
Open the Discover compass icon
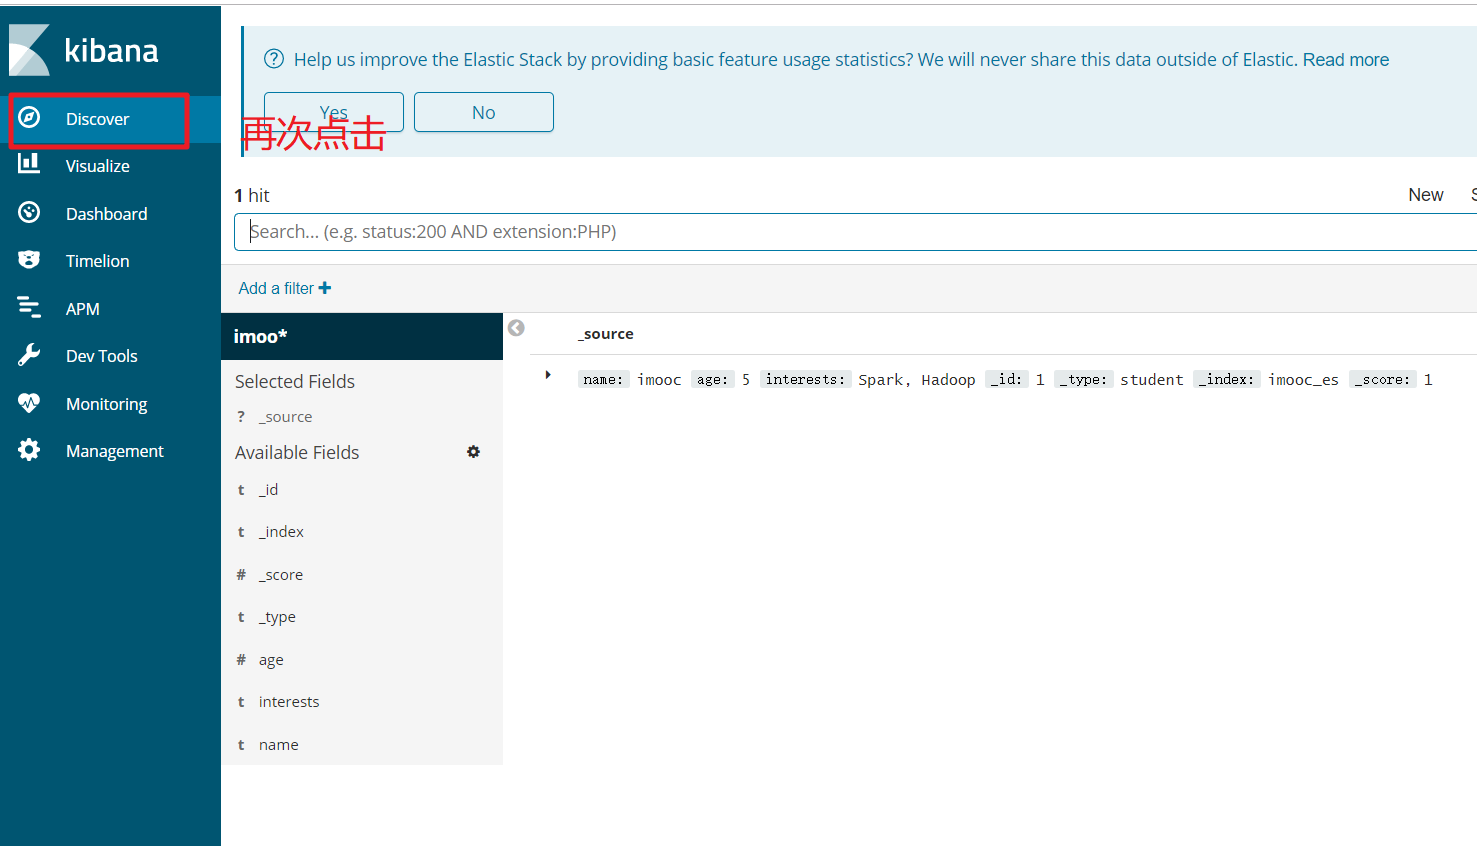[29, 118]
